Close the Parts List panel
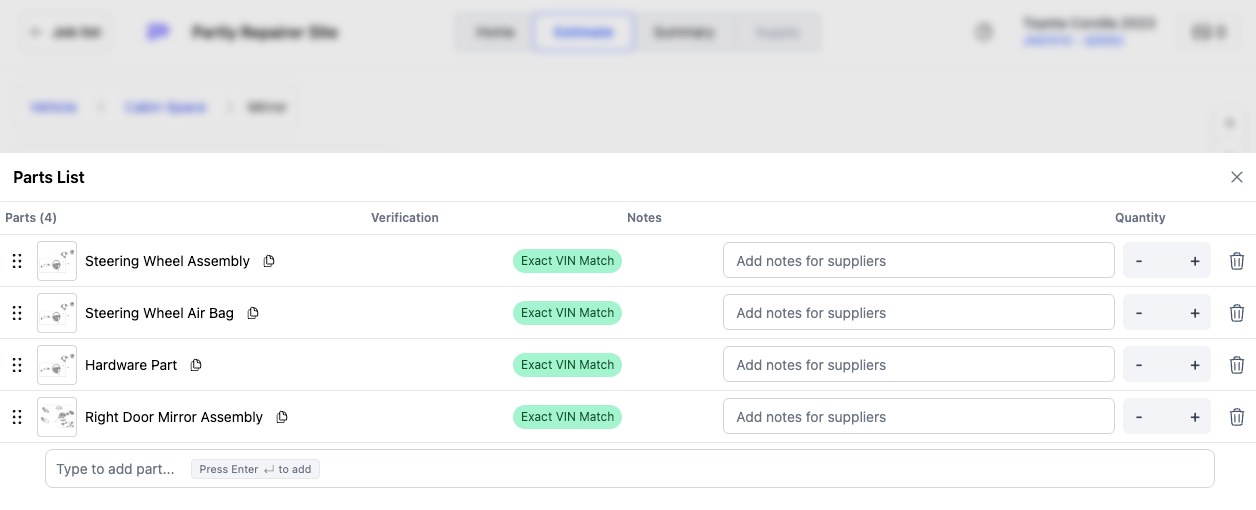 [x=1236, y=177]
